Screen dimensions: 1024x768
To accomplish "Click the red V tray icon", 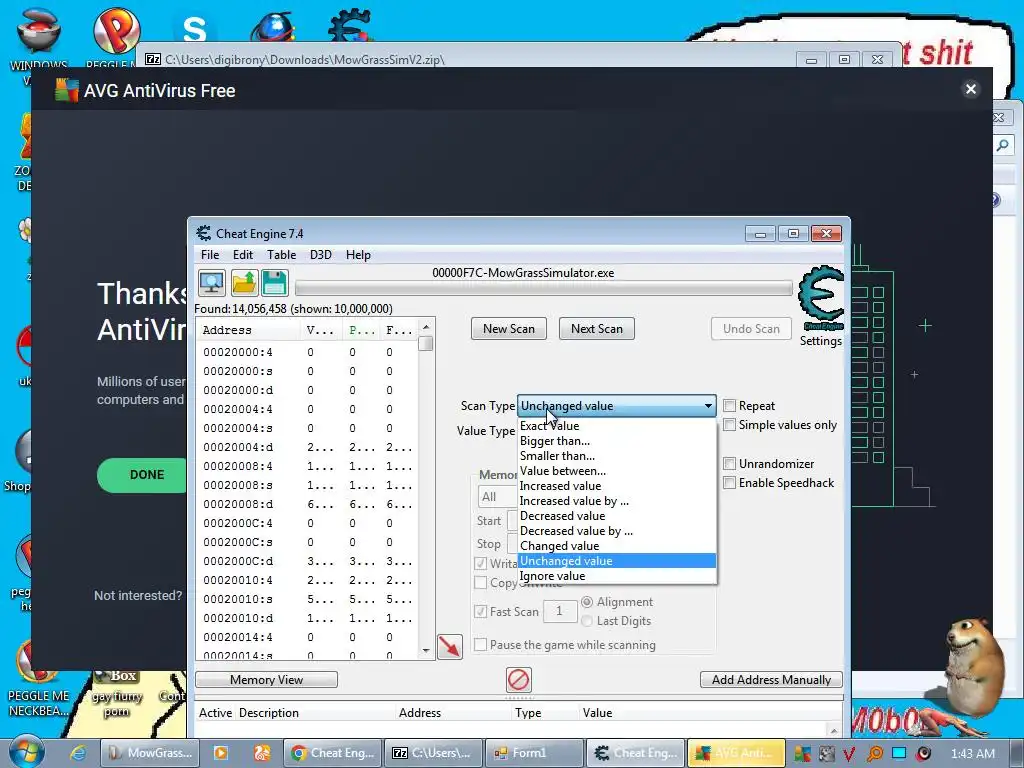I will pos(850,754).
